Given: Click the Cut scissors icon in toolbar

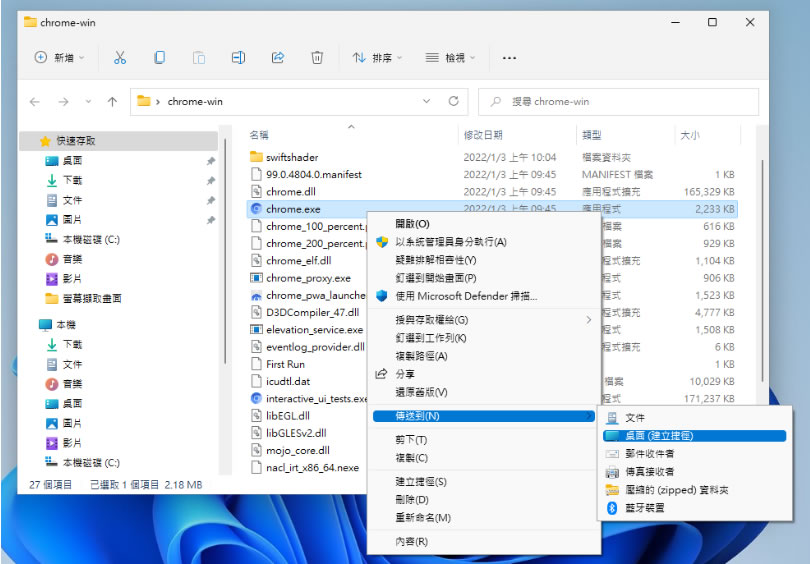Looking at the screenshot, I should (x=120, y=57).
